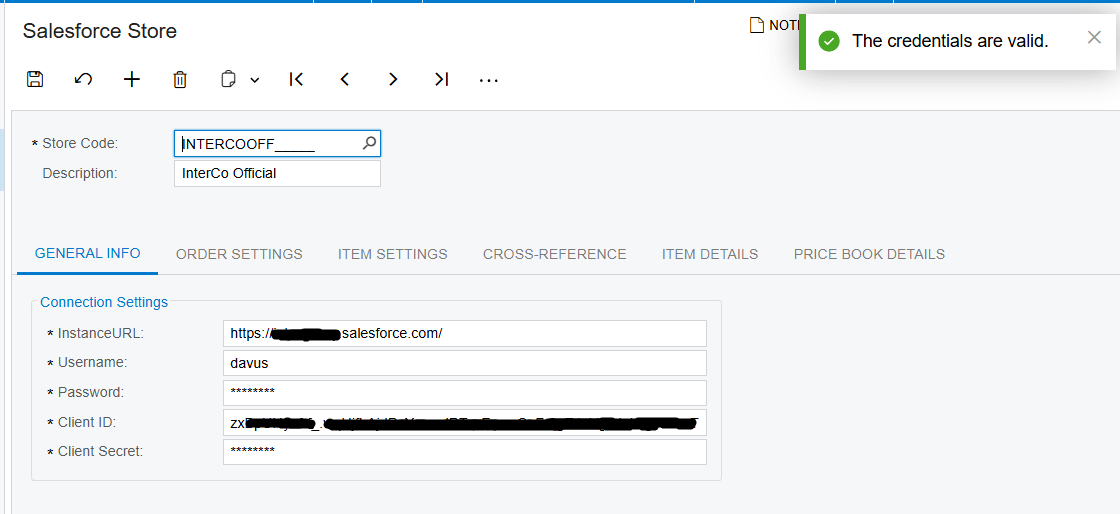The image size is (1120, 514).
Task: Go to the previous record
Action: click(344, 79)
